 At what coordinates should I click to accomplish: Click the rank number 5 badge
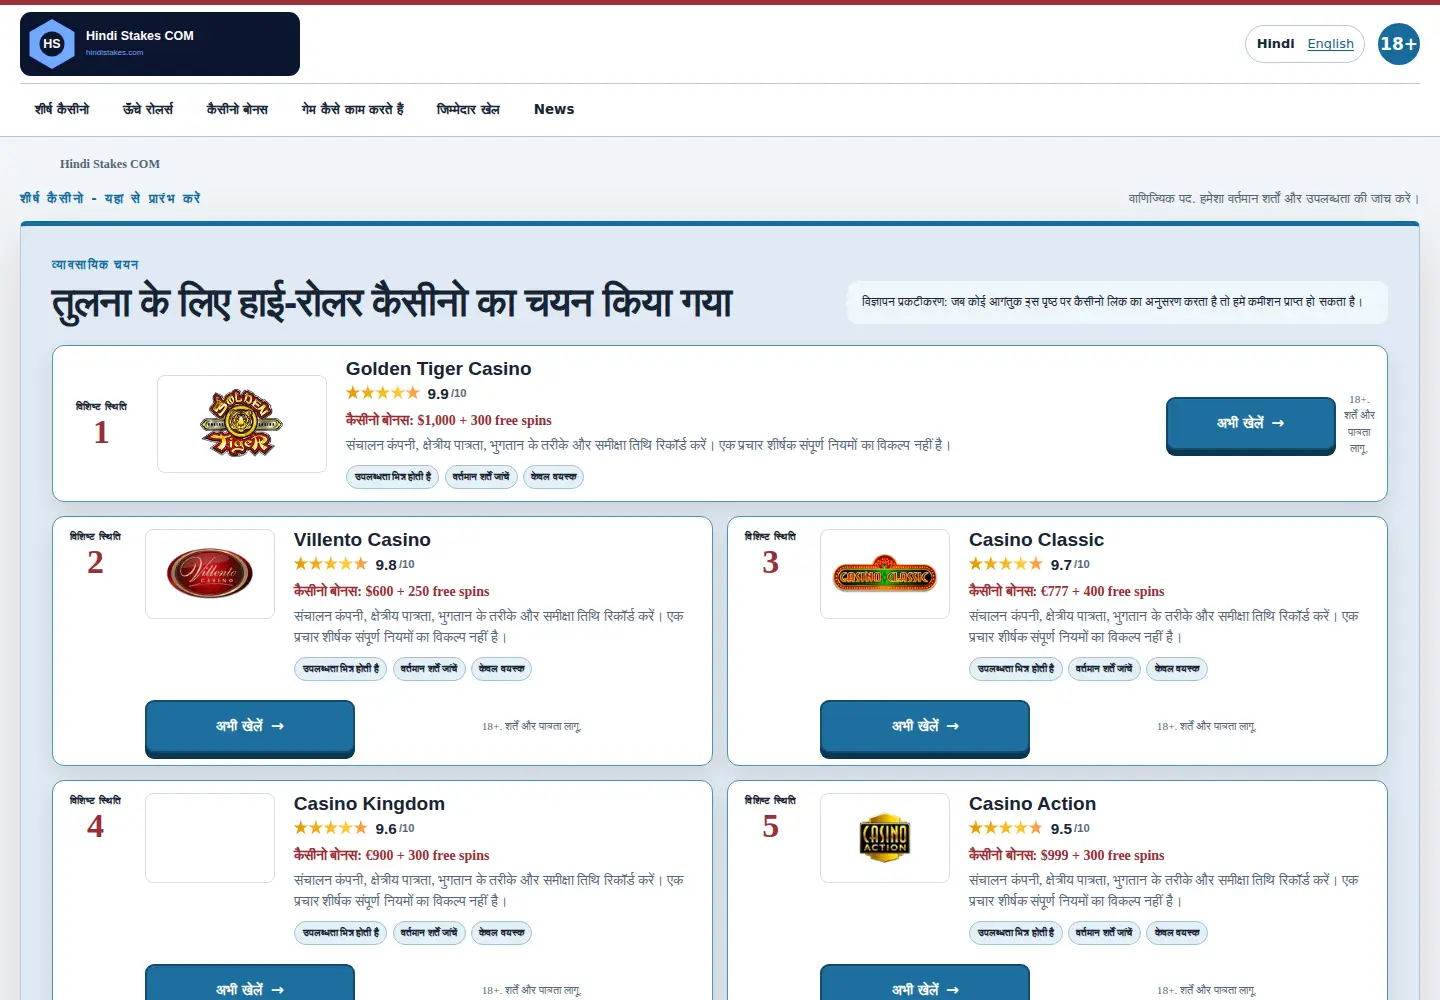(x=770, y=826)
